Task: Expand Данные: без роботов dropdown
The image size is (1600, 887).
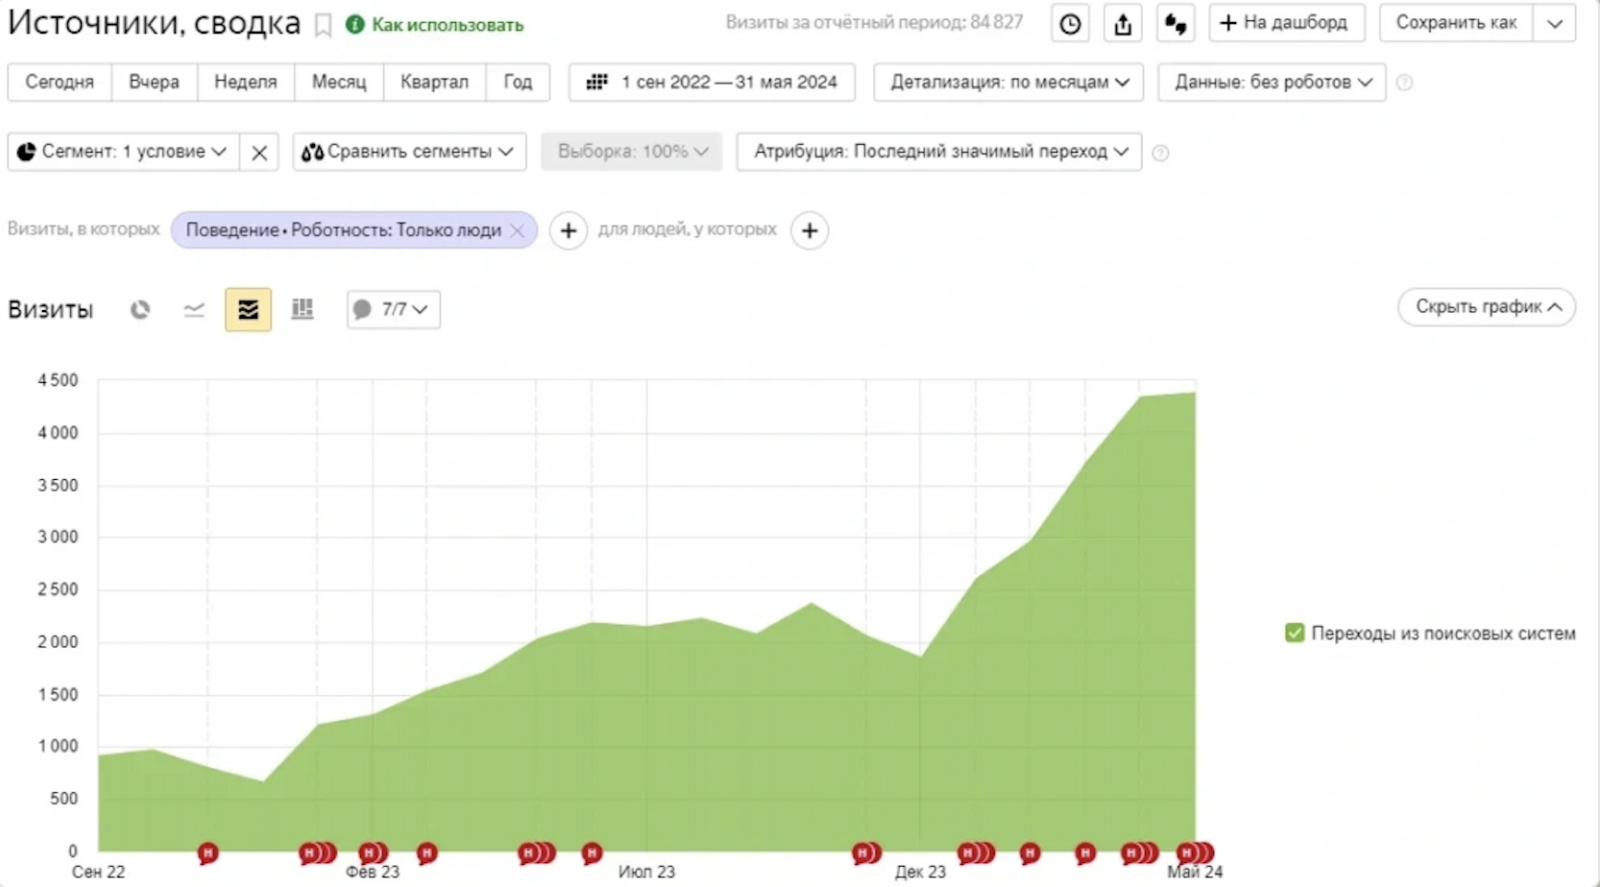Action: click(1271, 82)
